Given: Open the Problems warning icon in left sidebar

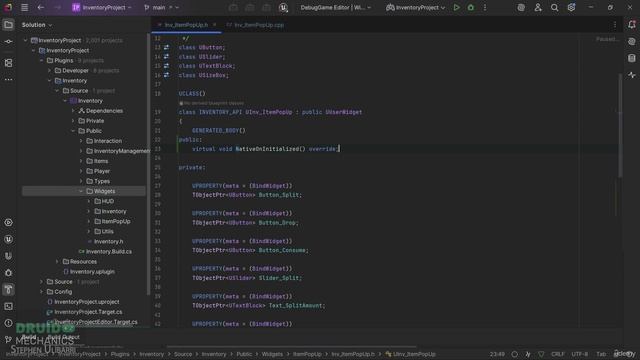Looking at the screenshot, I should tap(8, 323).
